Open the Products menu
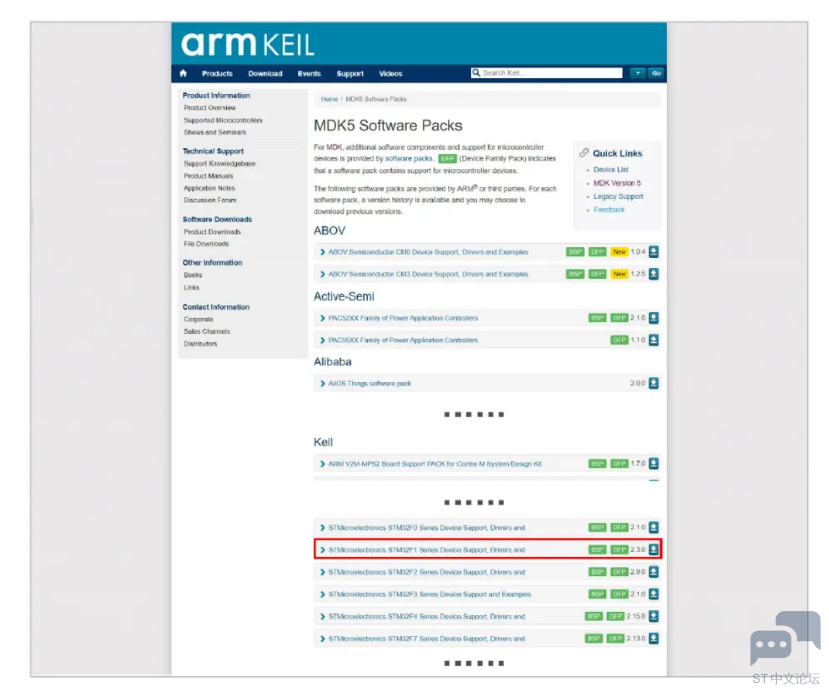 [x=217, y=73]
